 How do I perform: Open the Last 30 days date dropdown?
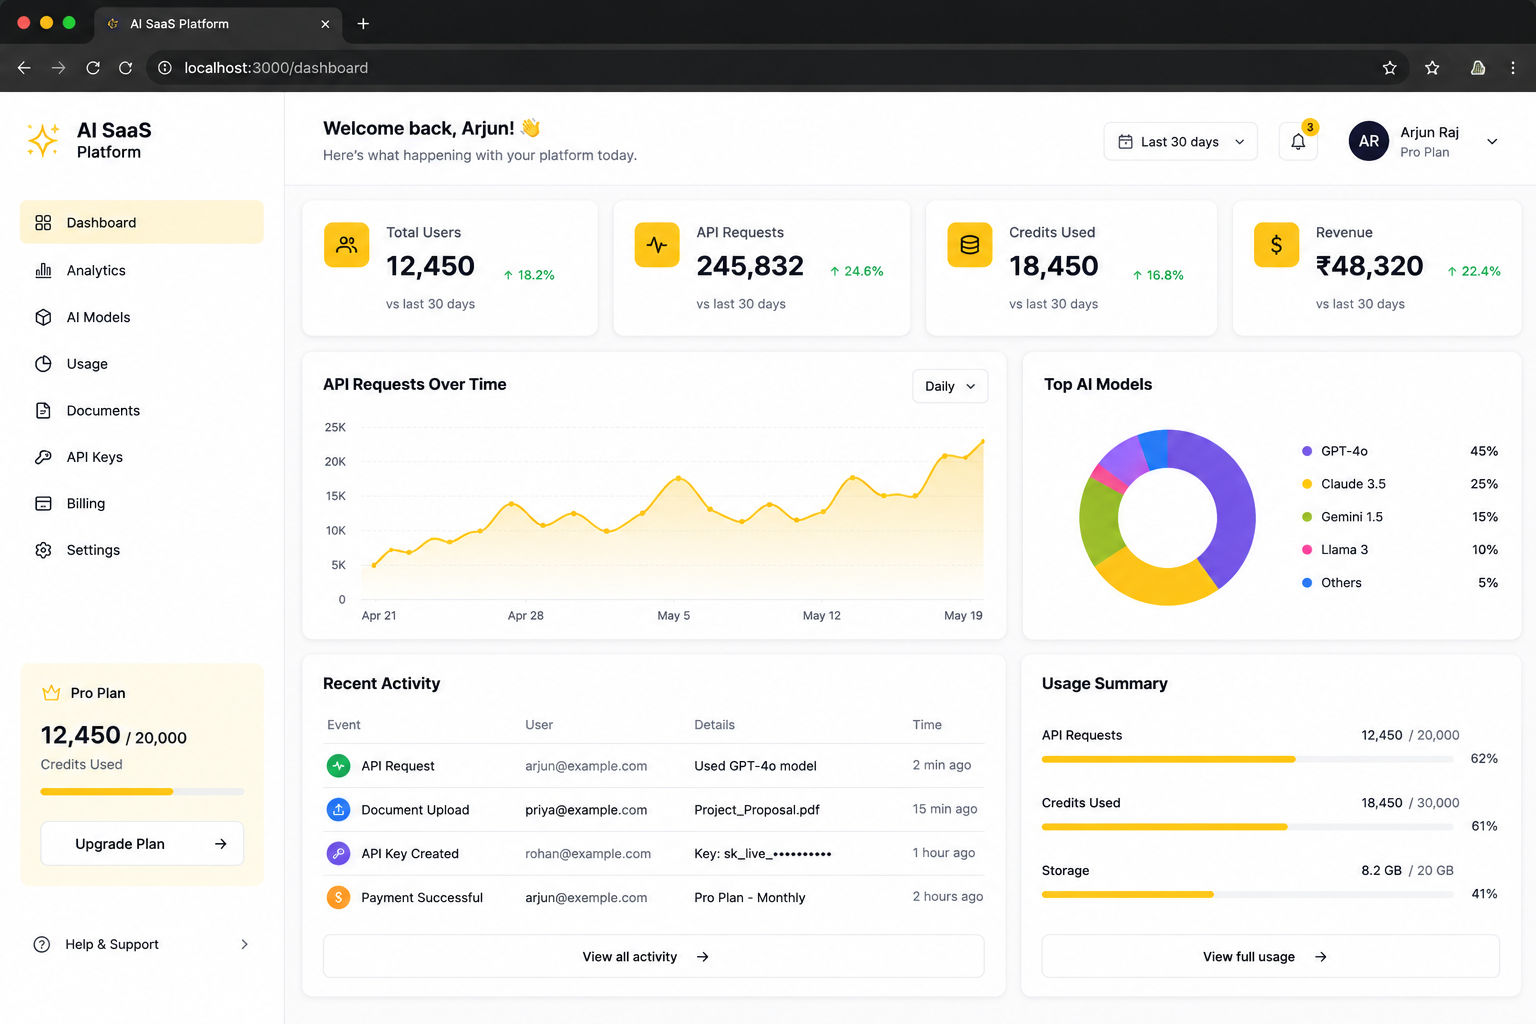[1180, 142]
